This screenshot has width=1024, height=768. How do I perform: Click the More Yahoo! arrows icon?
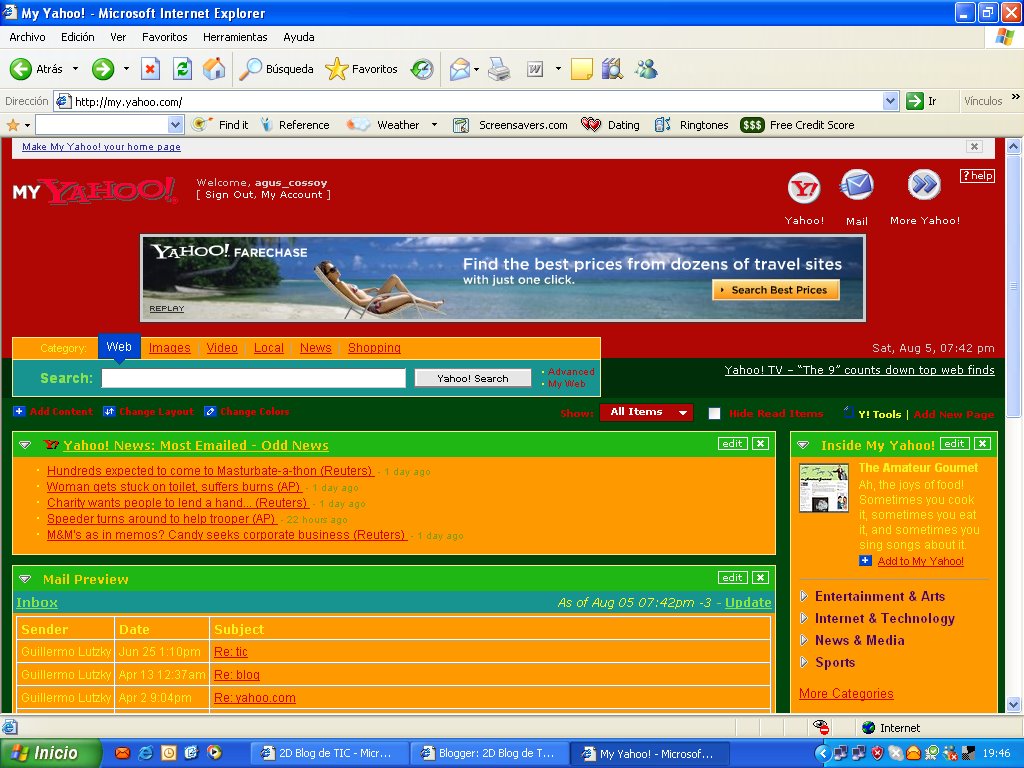924,185
